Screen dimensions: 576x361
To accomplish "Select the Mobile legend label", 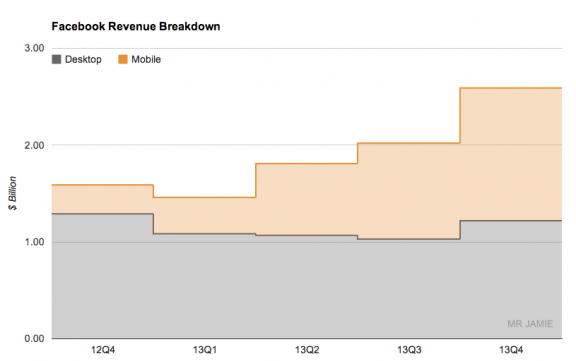I will pos(146,59).
